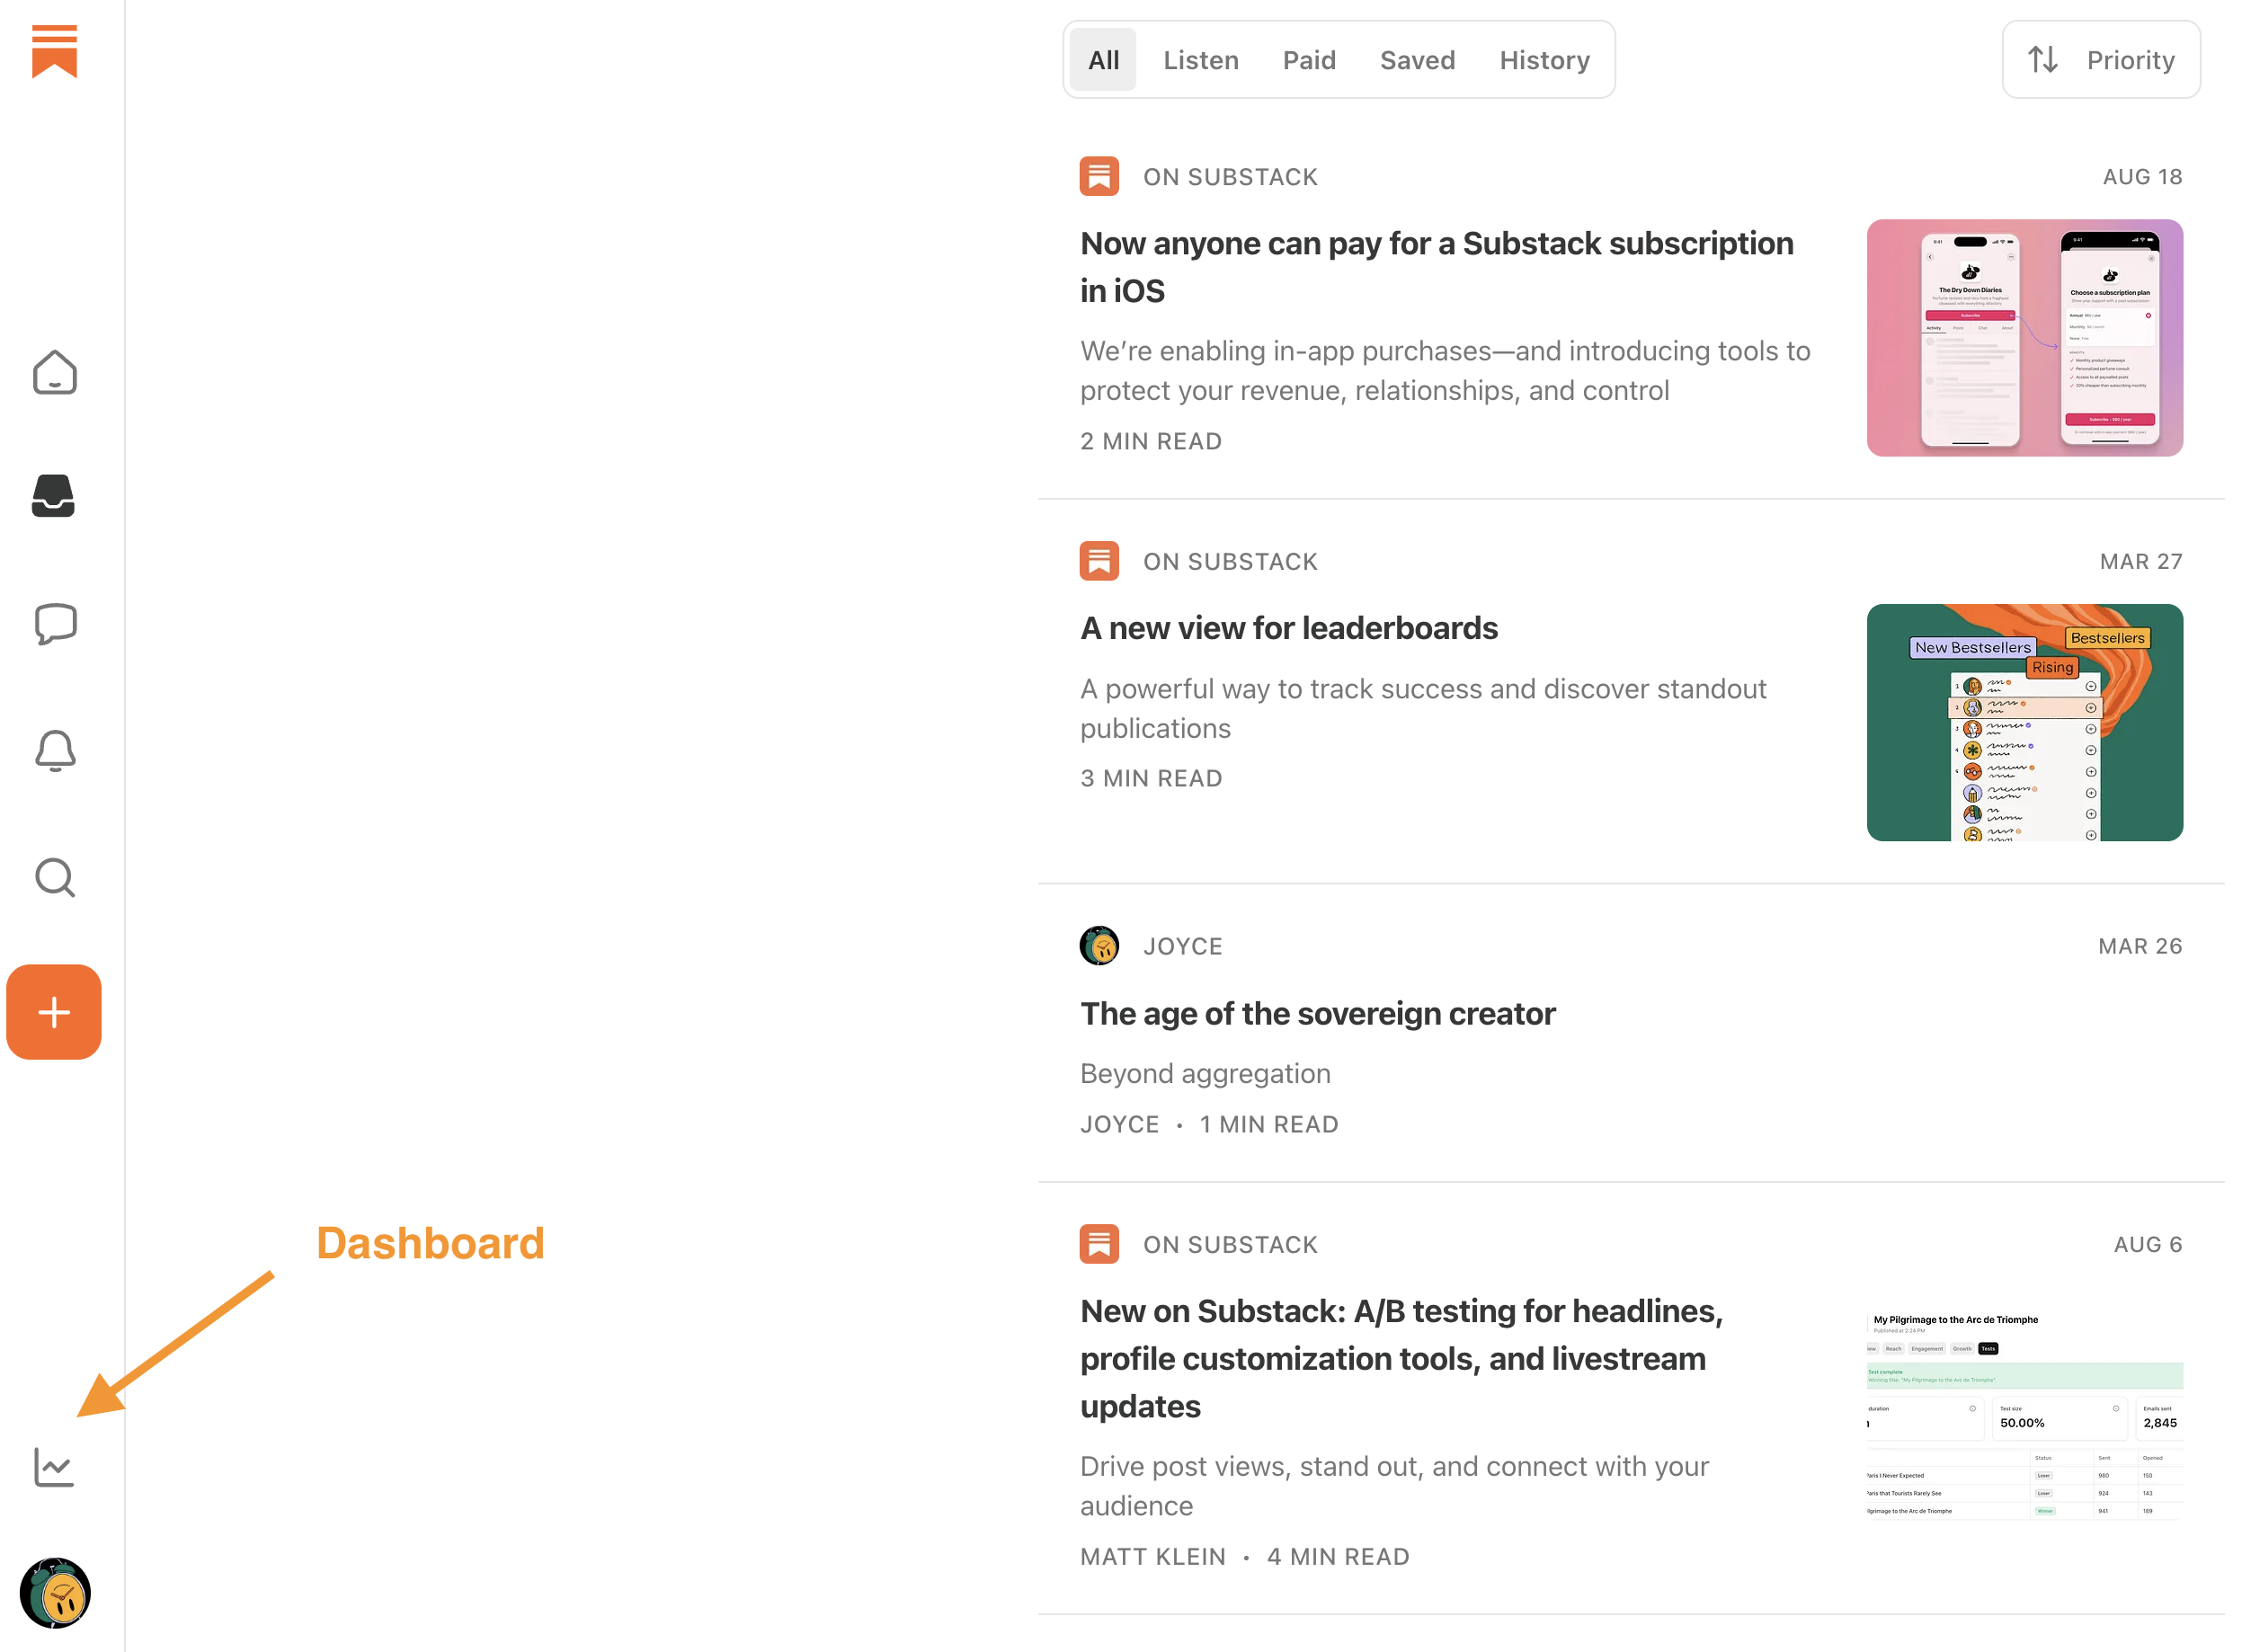This screenshot has width=2242, height=1652.
Task: Switch to the Listen tab
Action: pyautogui.click(x=1200, y=60)
